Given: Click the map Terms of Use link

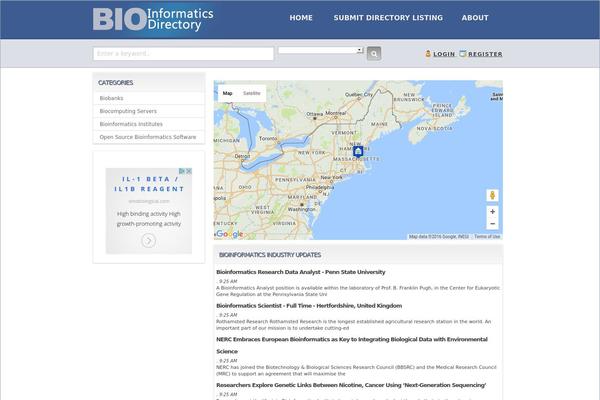Looking at the screenshot, I should pyautogui.click(x=487, y=237).
